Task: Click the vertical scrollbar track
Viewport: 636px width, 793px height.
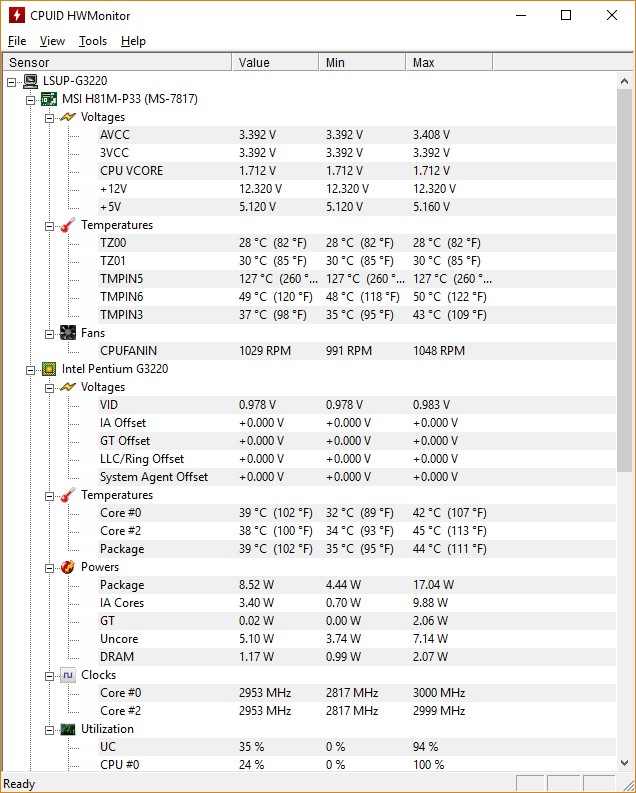Action: (626, 600)
